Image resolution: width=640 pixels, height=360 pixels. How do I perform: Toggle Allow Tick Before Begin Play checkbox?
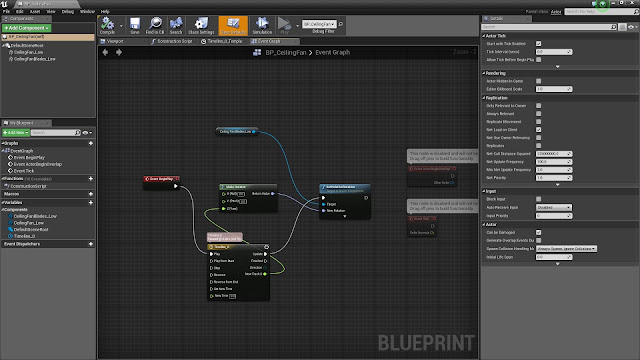538,60
